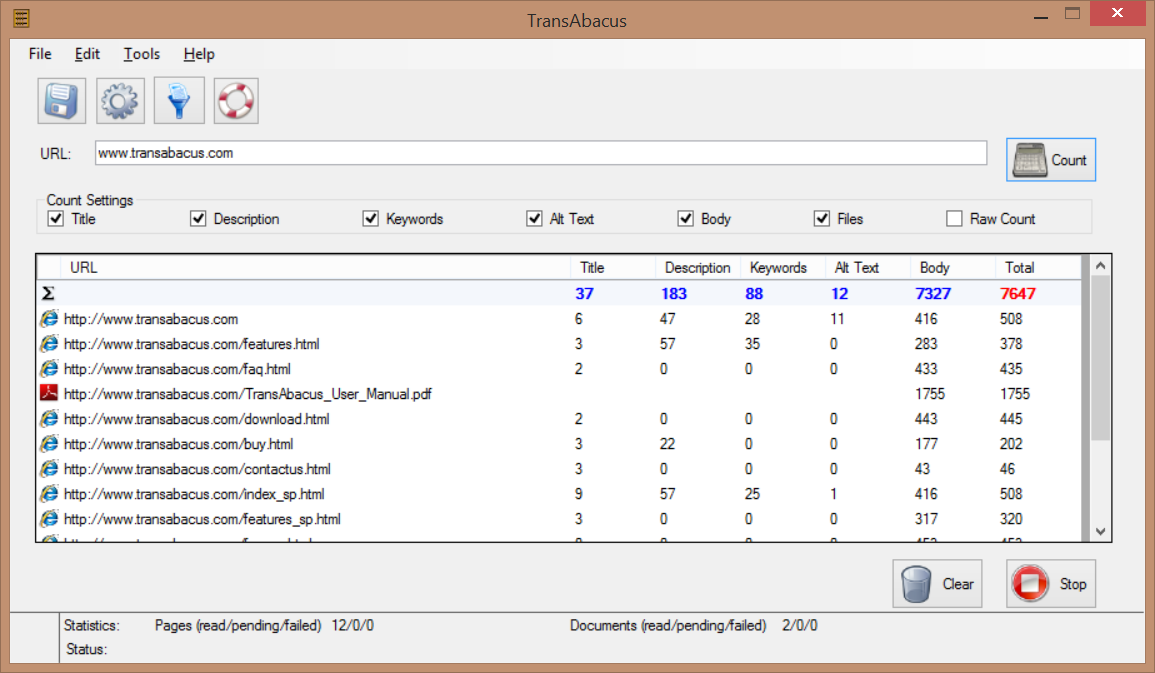Sort by the Total column header
Image resolution: width=1155 pixels, height=673 pixels.
tap(1038, 267)
